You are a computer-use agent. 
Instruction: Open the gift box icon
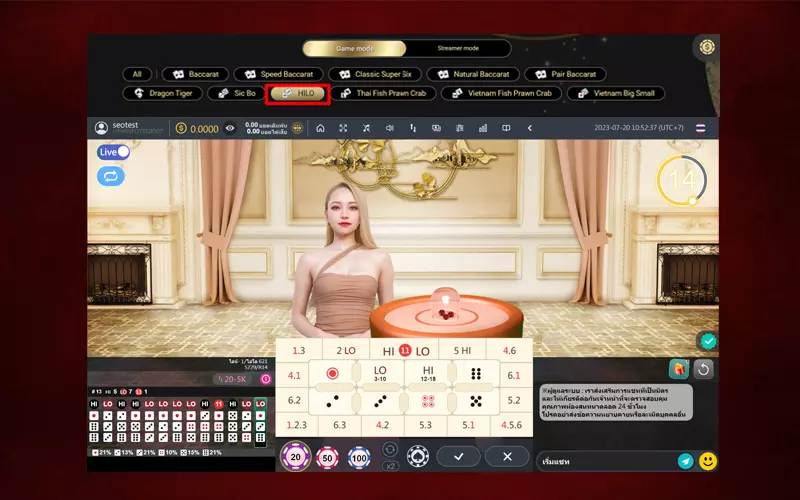coord(679,369)
